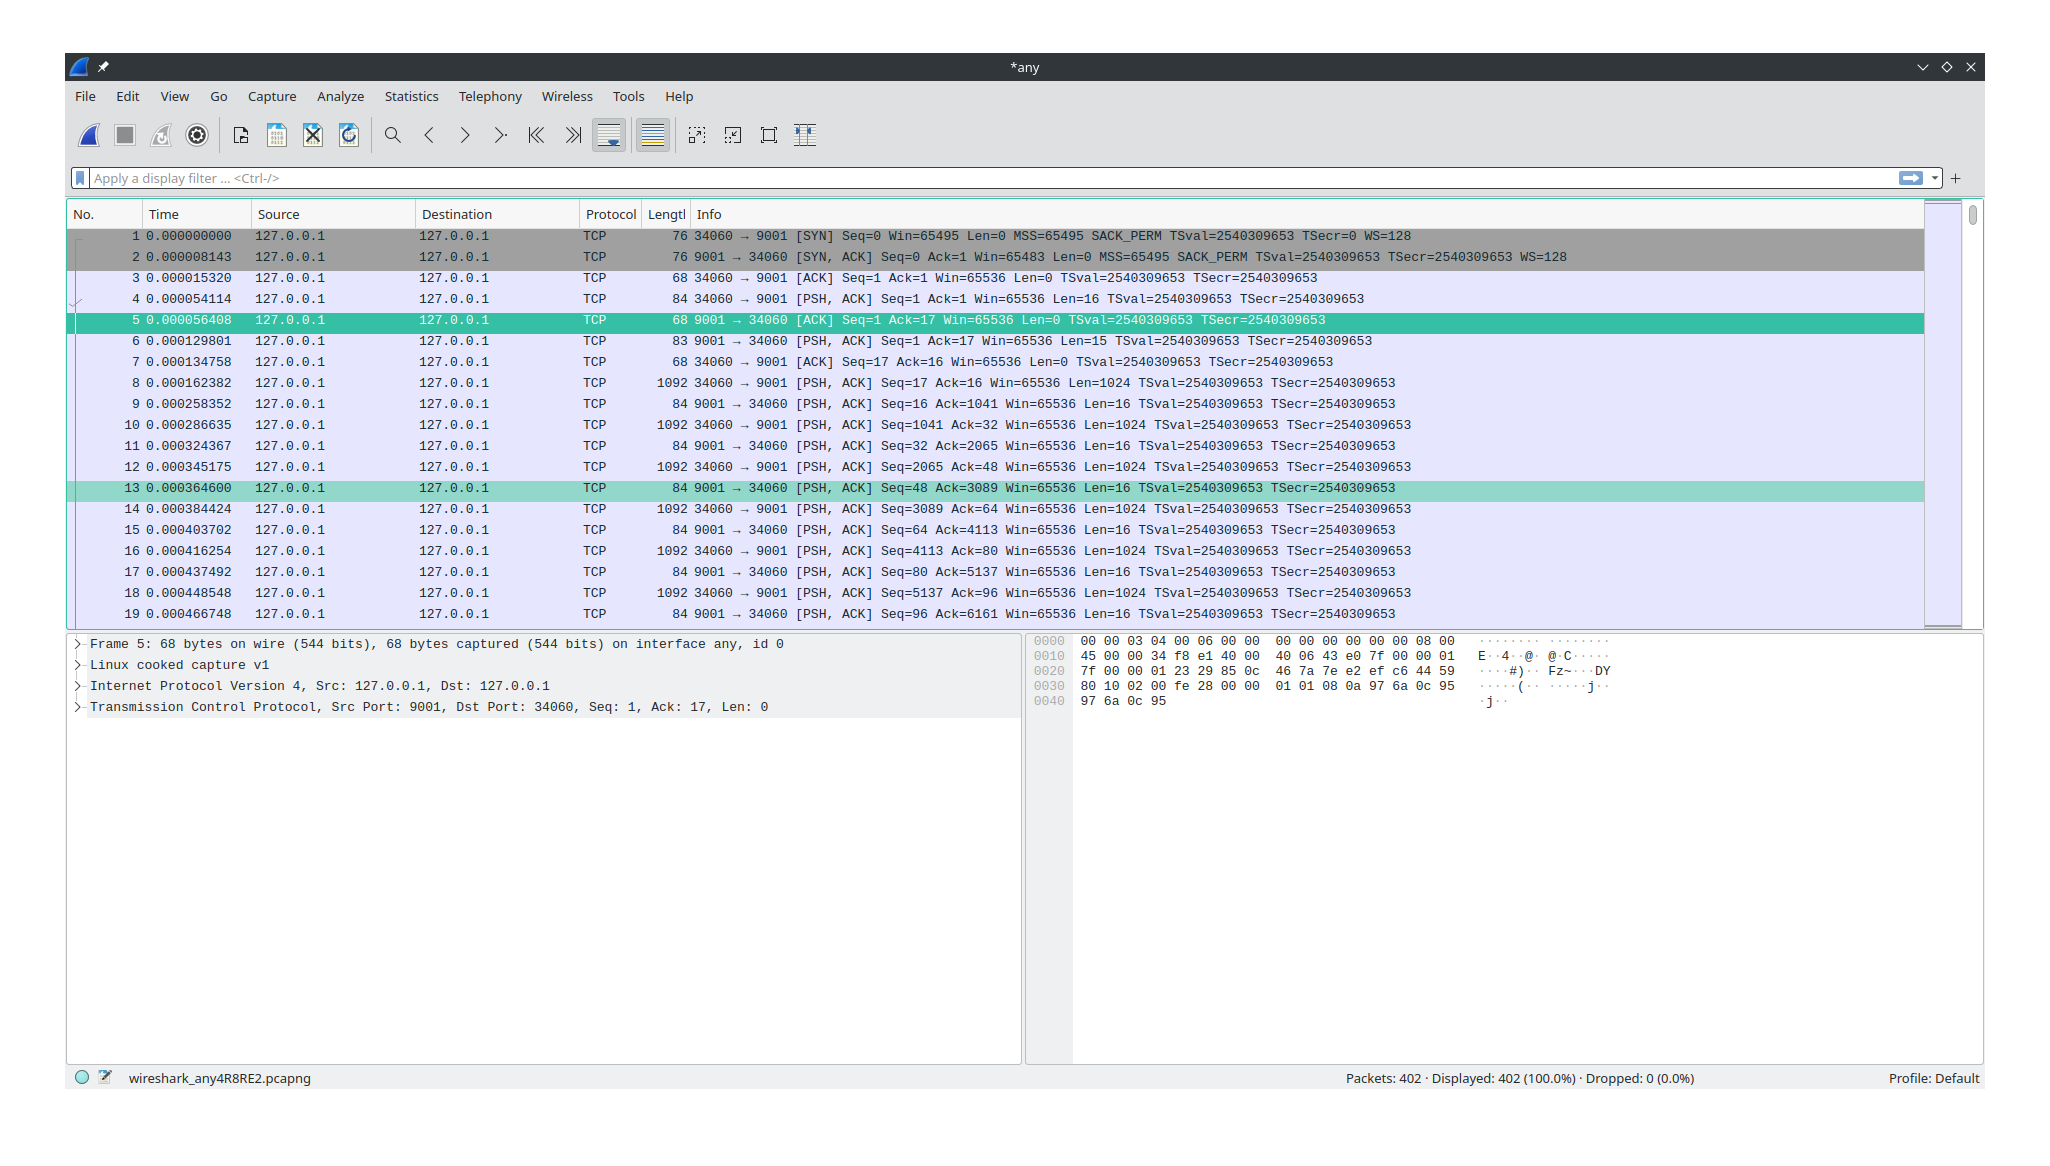Expand Linux cooked capture v1
The width and height of the screenshot is (2050, 1166).
coord(78,665)
